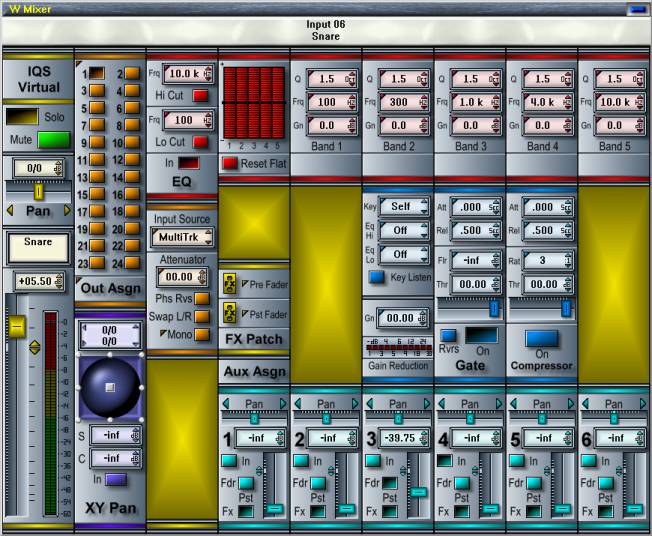Click the Pst Fader FX patch icon
The width and height of the screenshot is (652, 536).
click(228, 314)
